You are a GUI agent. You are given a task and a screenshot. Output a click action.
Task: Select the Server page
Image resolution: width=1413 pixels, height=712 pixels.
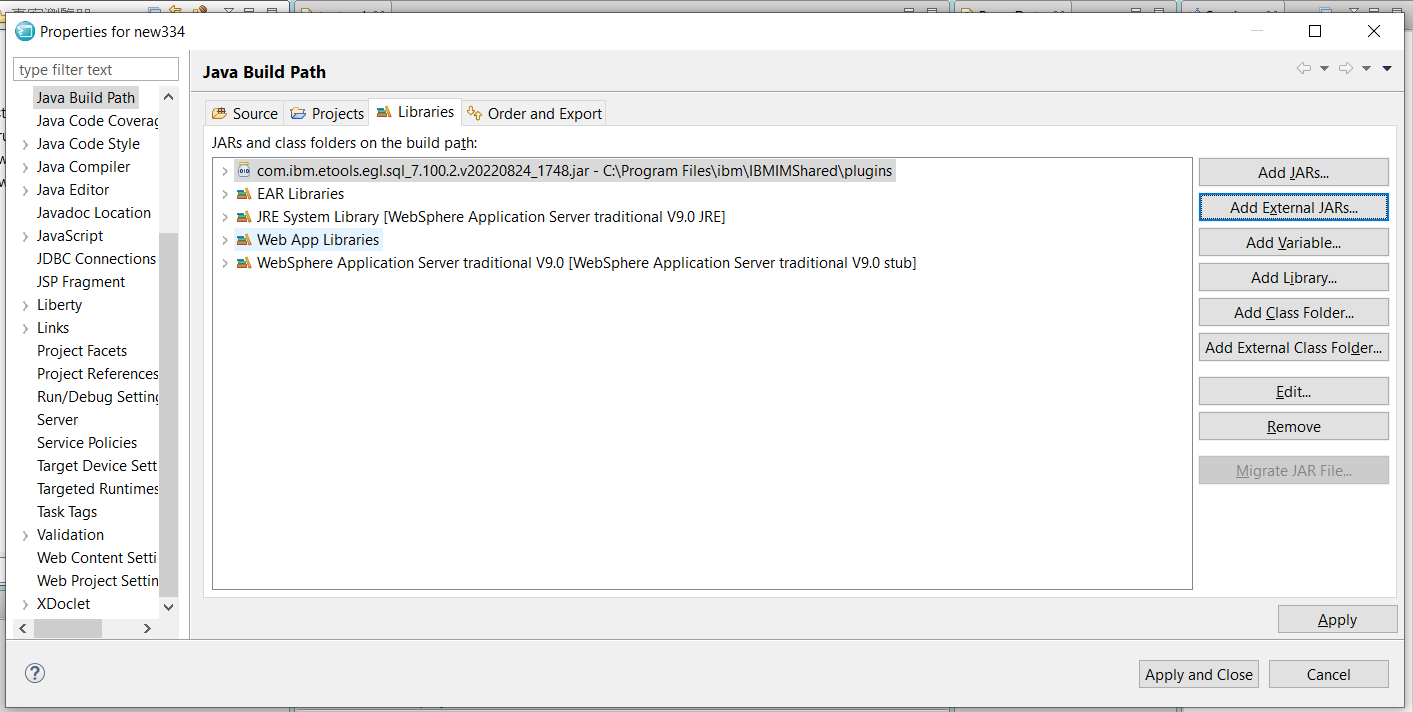click(58, 420)
